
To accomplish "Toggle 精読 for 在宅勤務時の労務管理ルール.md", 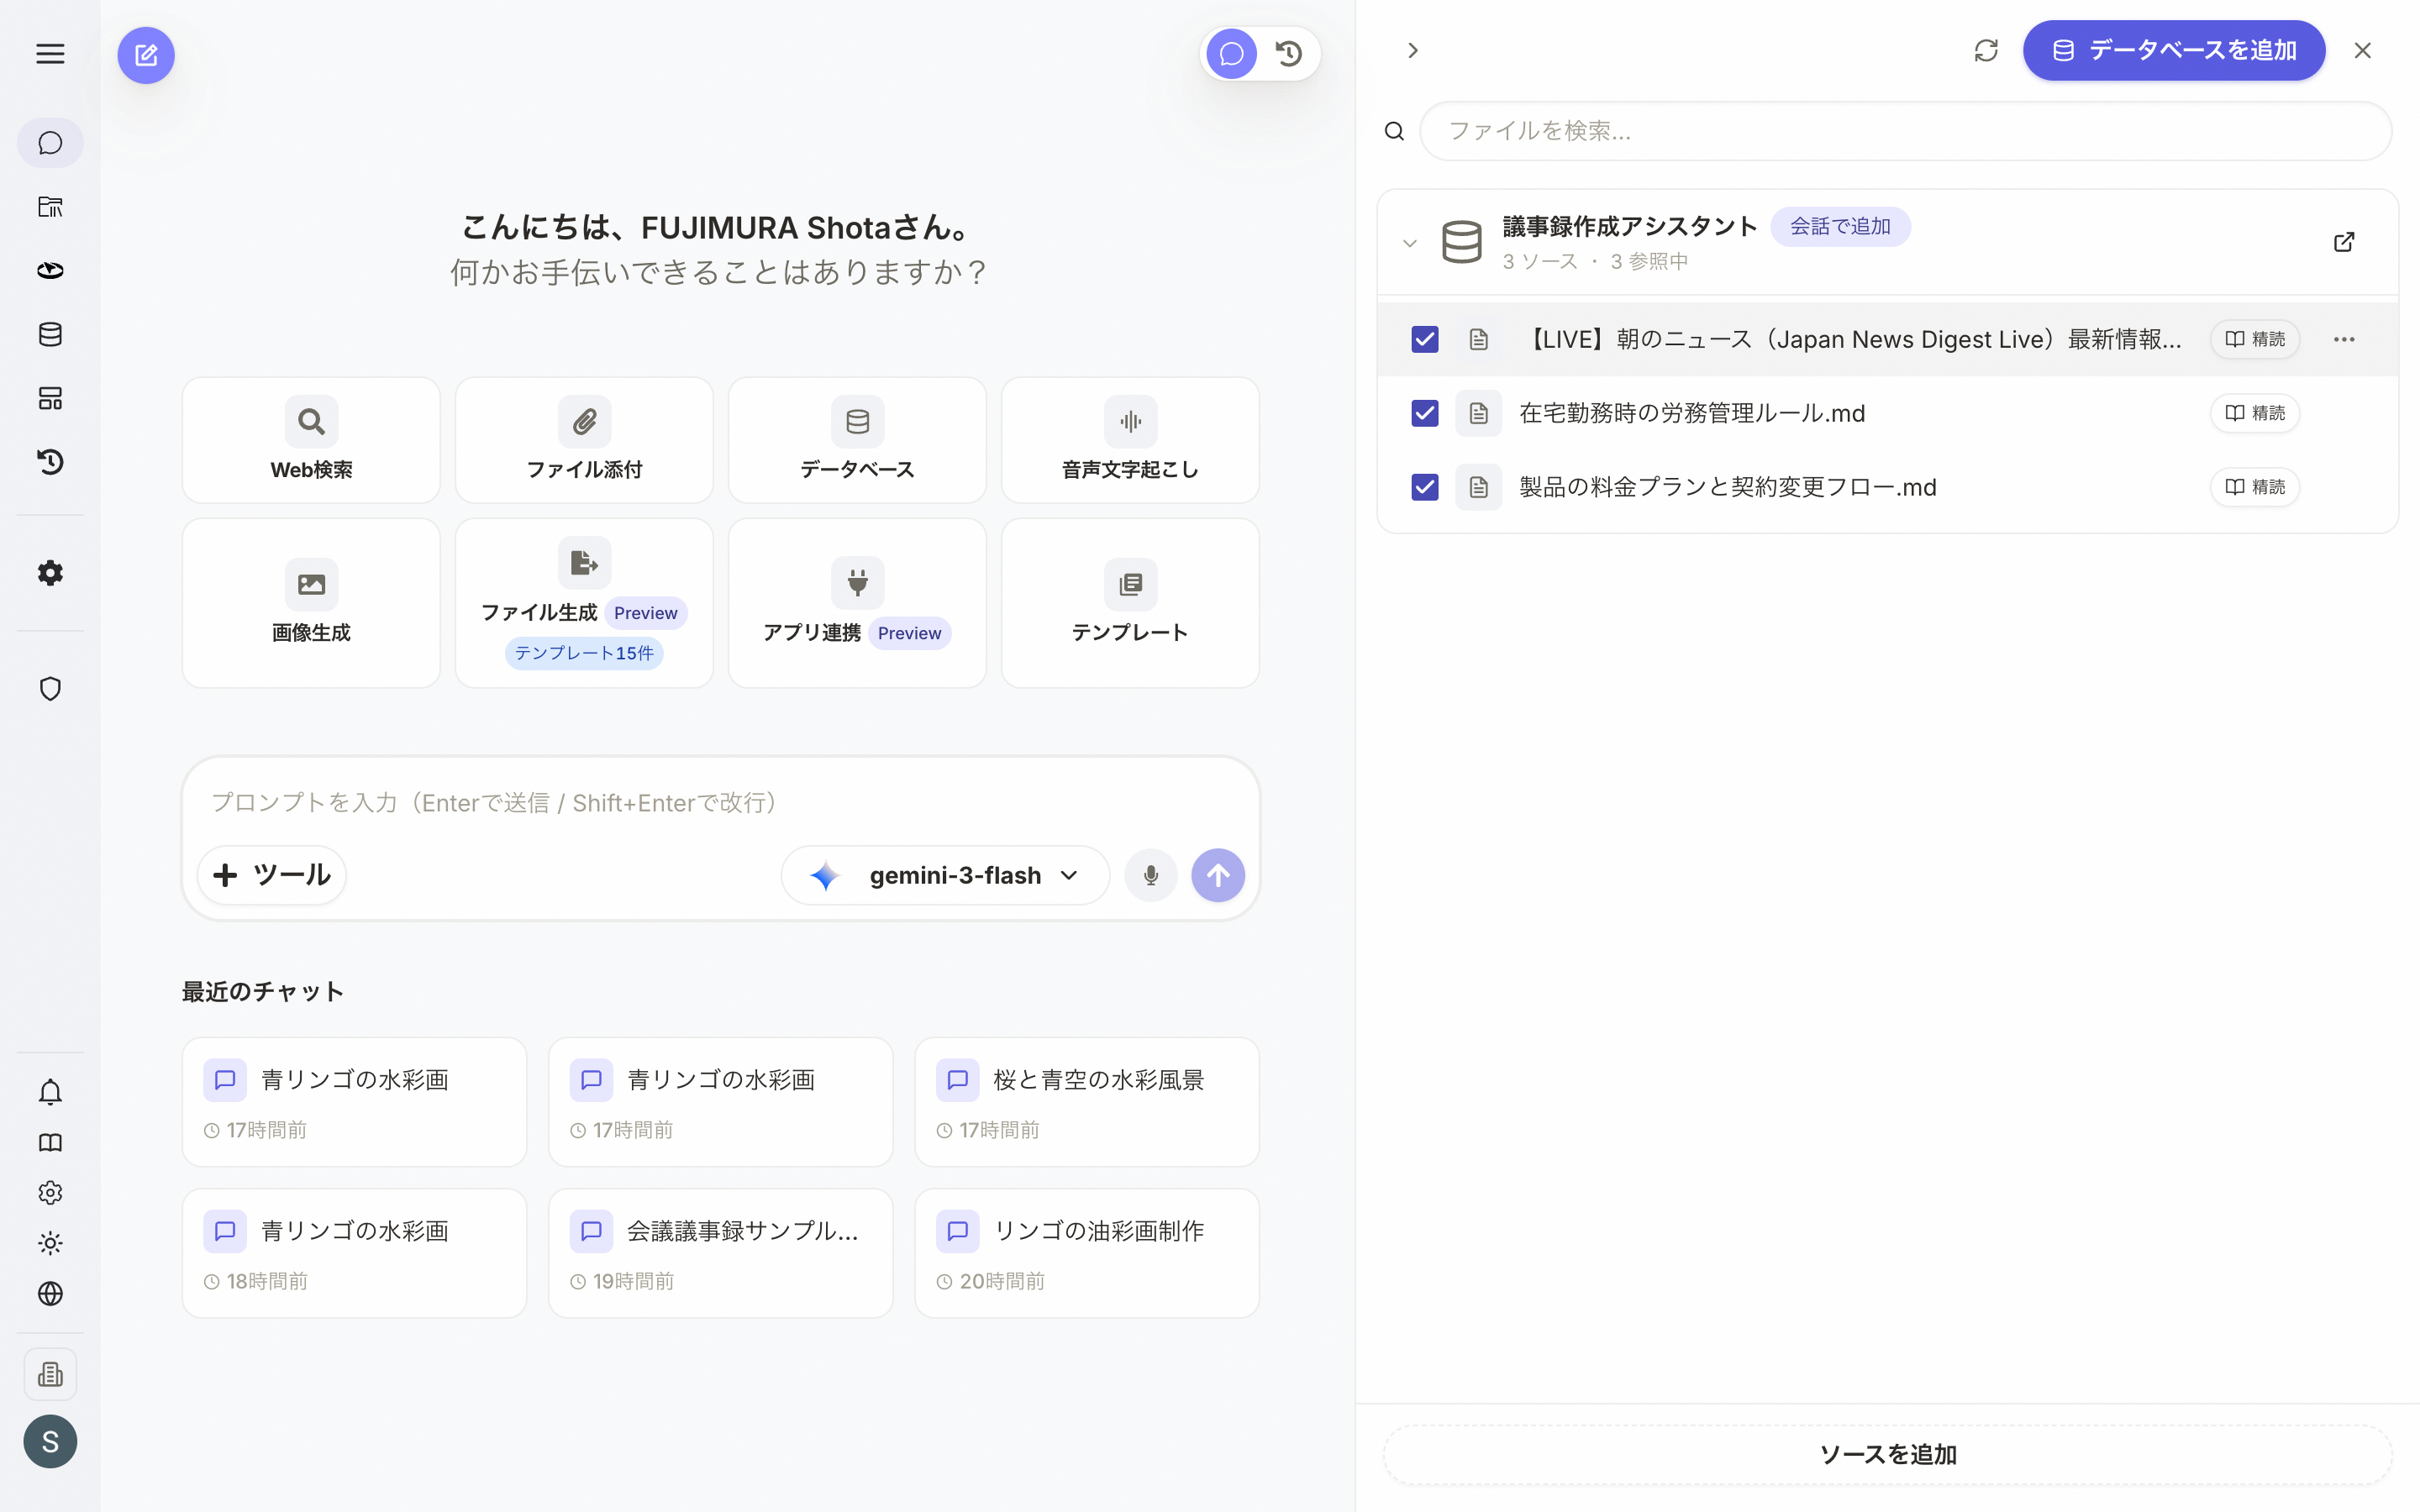I will pos(2255,413).
